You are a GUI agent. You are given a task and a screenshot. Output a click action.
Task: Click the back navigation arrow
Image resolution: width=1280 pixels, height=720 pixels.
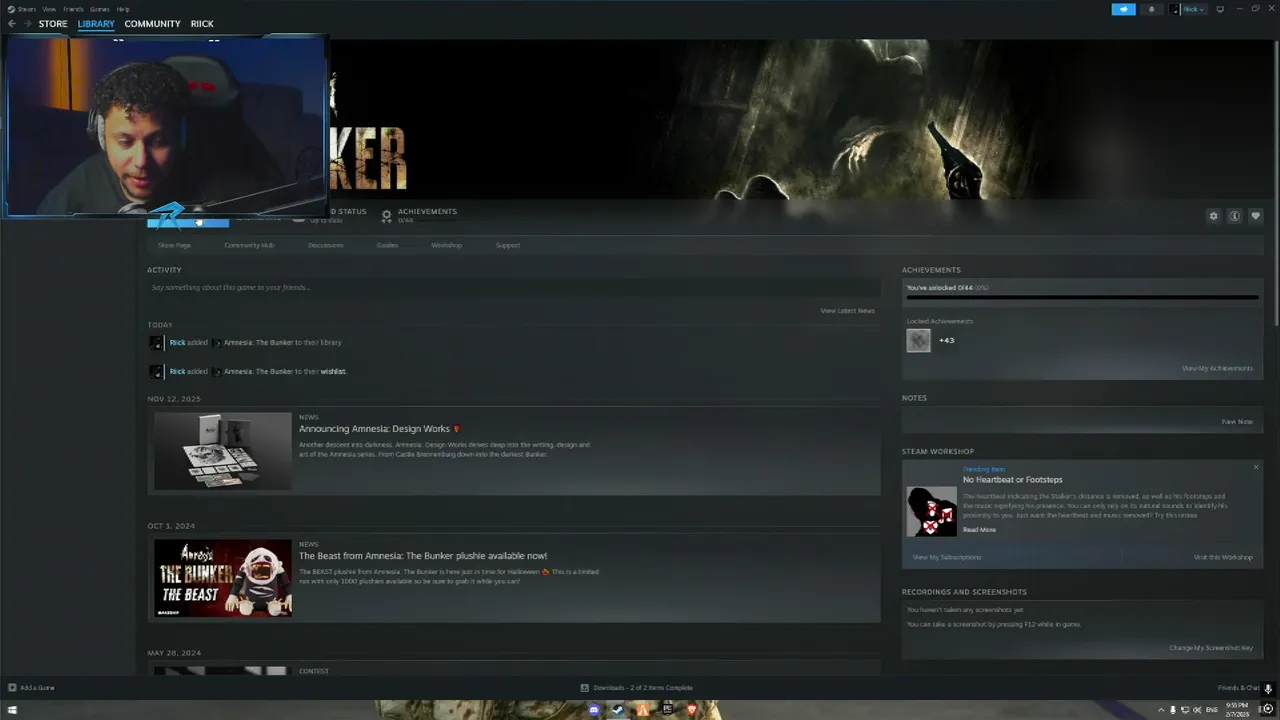12,24
